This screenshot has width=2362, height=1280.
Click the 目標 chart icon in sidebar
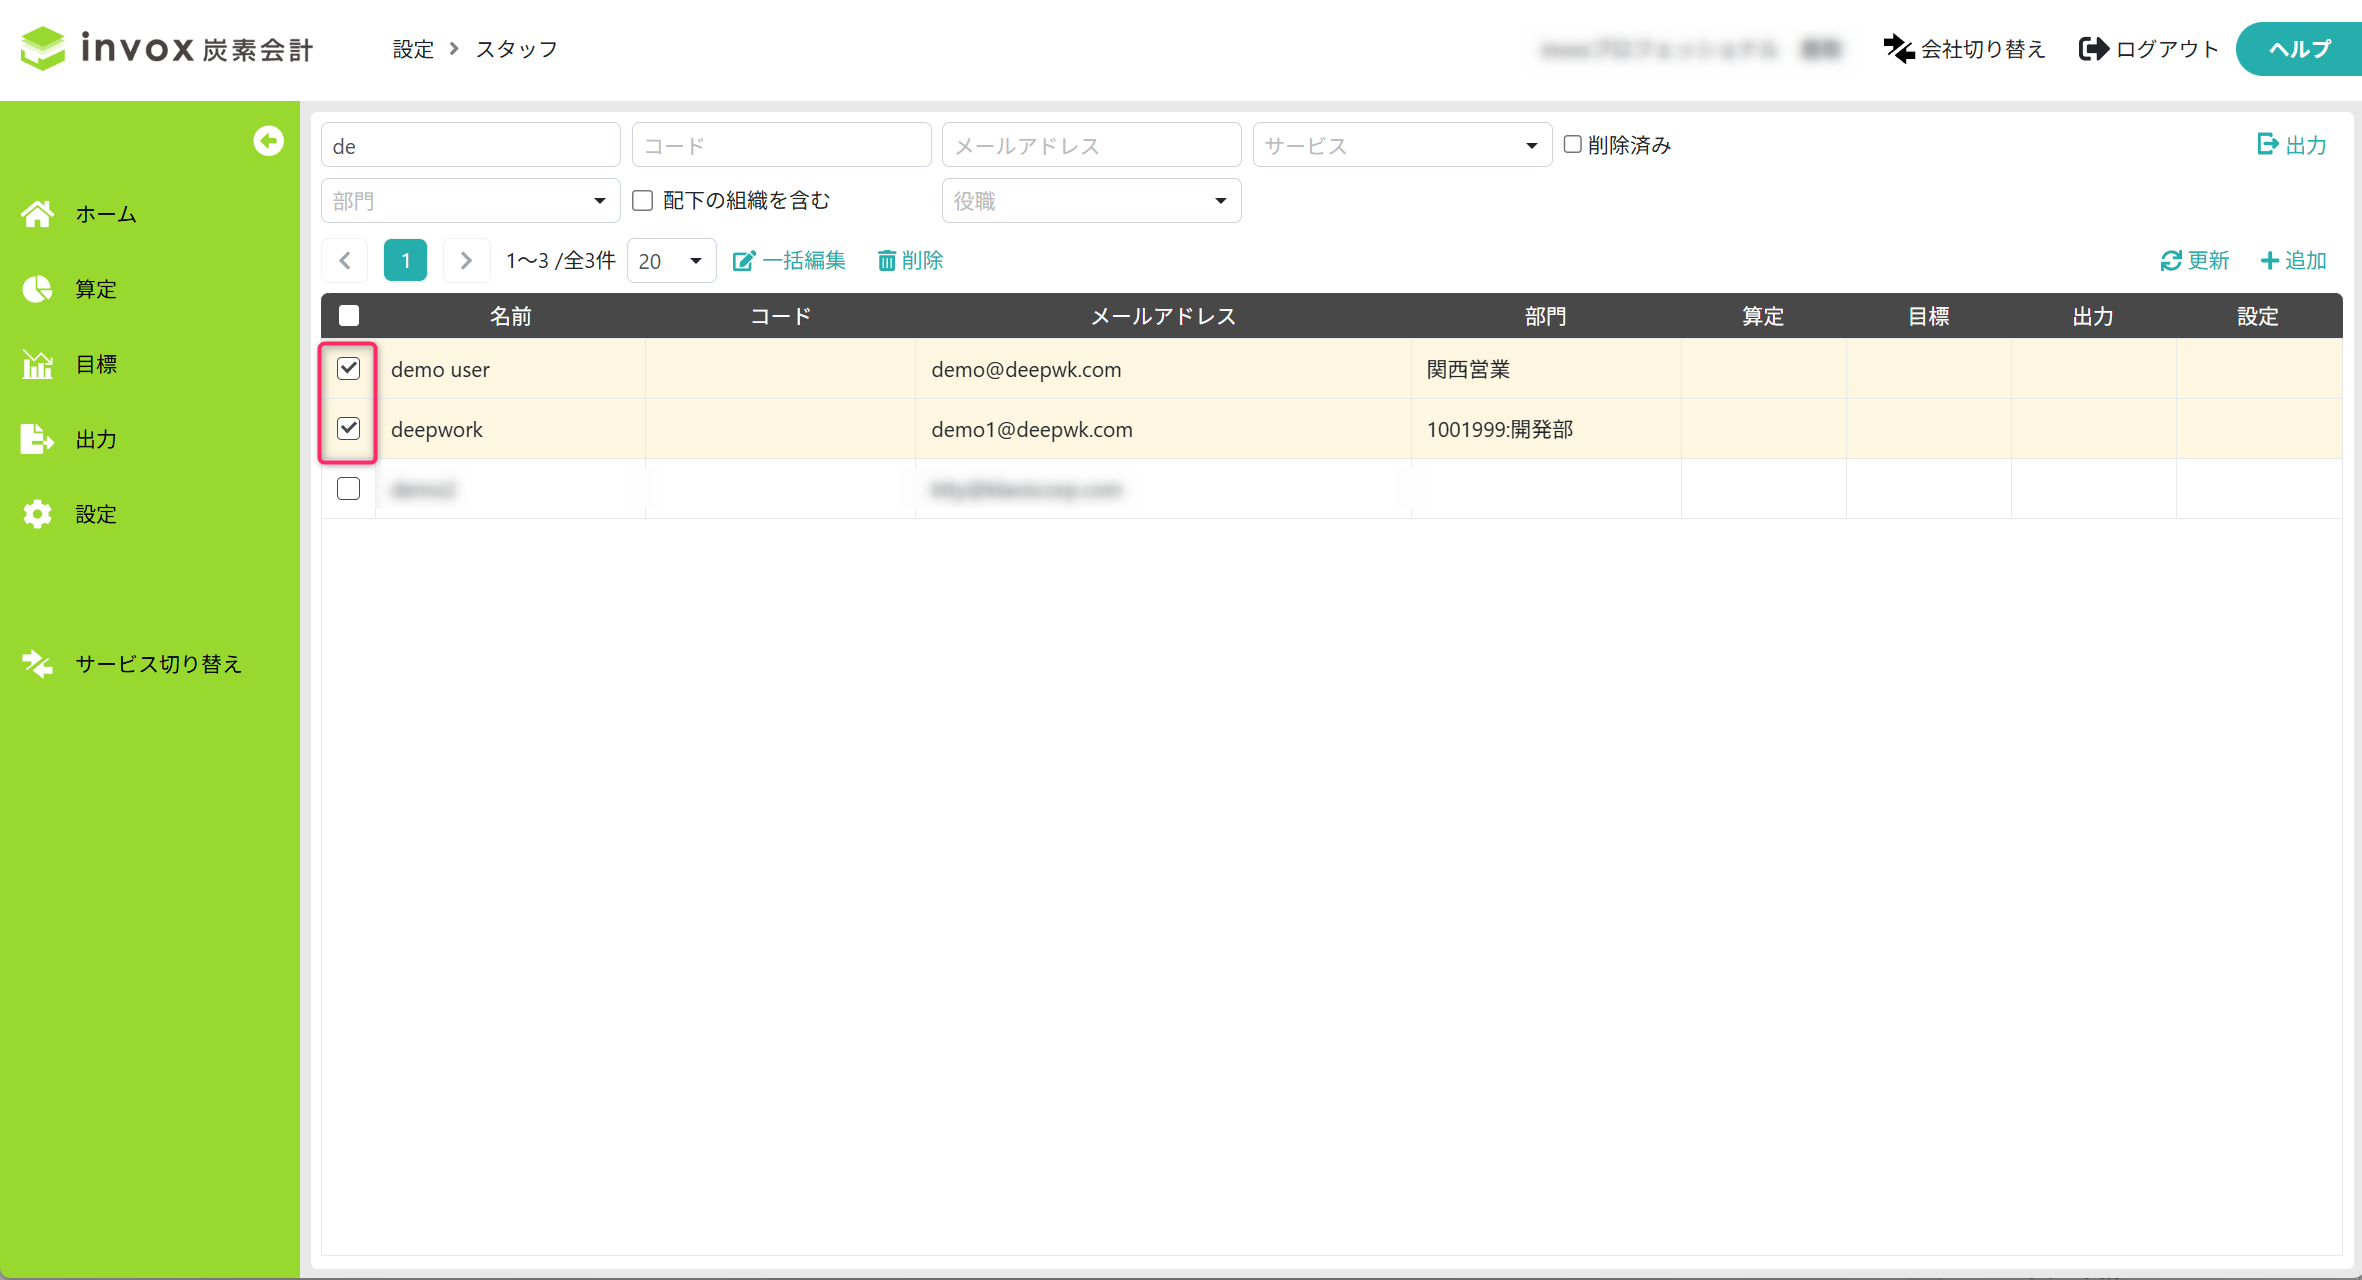(38, 365)
